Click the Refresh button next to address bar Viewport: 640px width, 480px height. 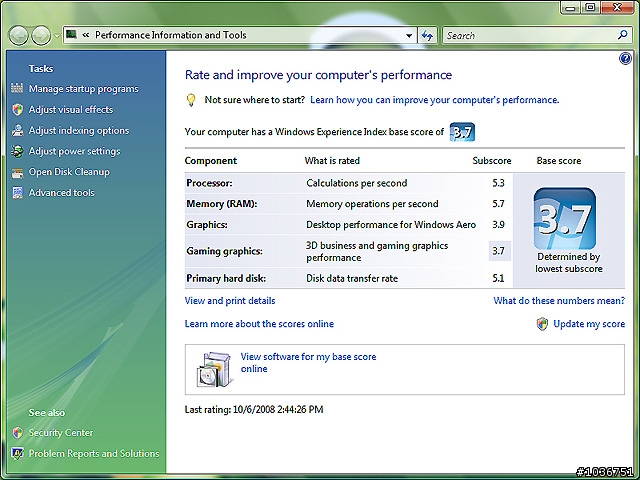(428, 36)
